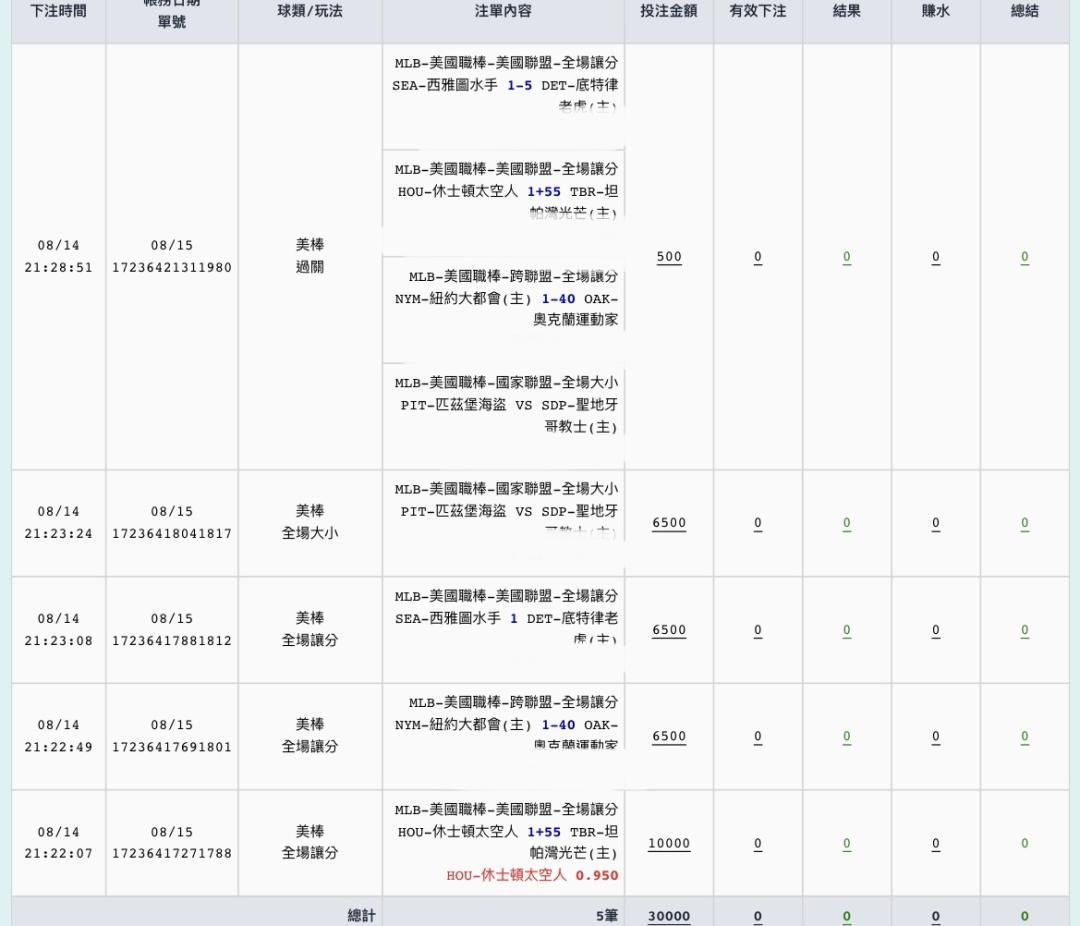Image resolution: width=1080 pixels, height=926 pixels.
Task: Click bet time 21:22:07
Action: 59,854
